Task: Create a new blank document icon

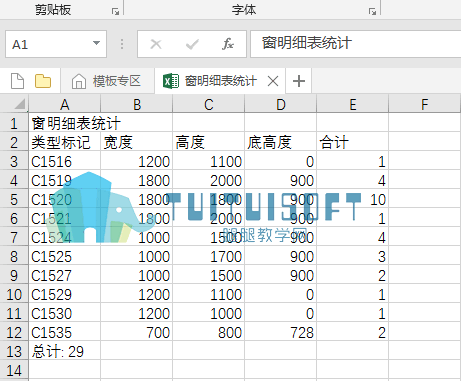Action: (x=17, y=81)
